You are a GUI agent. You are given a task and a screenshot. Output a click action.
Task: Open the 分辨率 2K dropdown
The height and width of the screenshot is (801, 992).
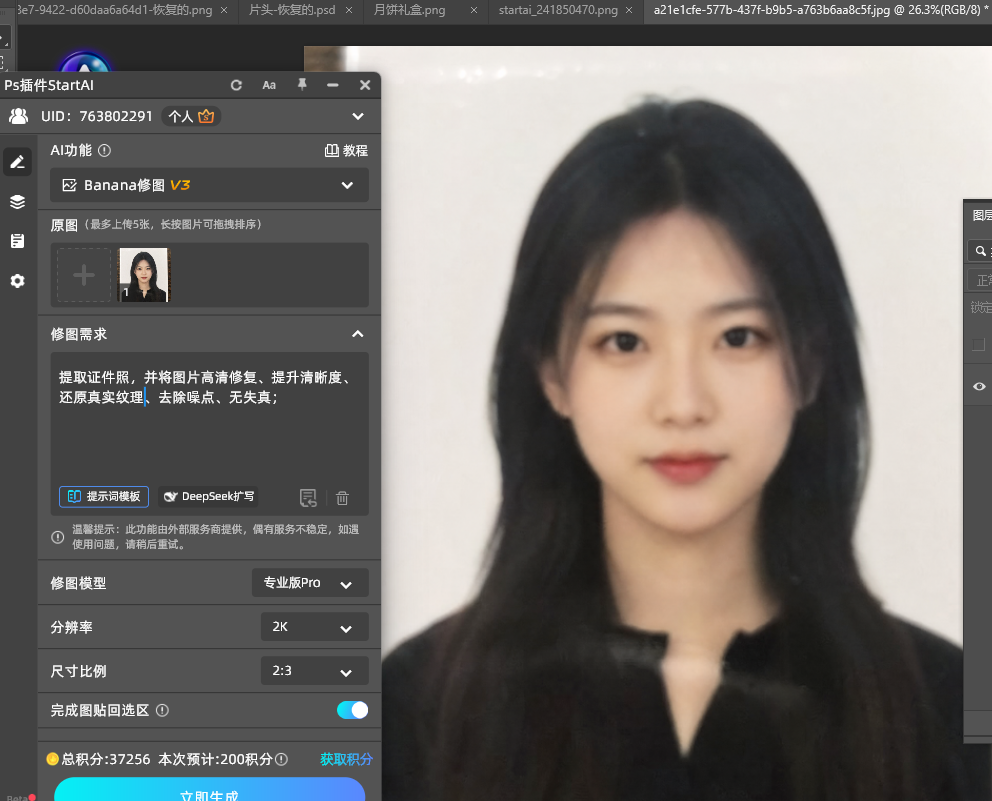tap(314, 627)
